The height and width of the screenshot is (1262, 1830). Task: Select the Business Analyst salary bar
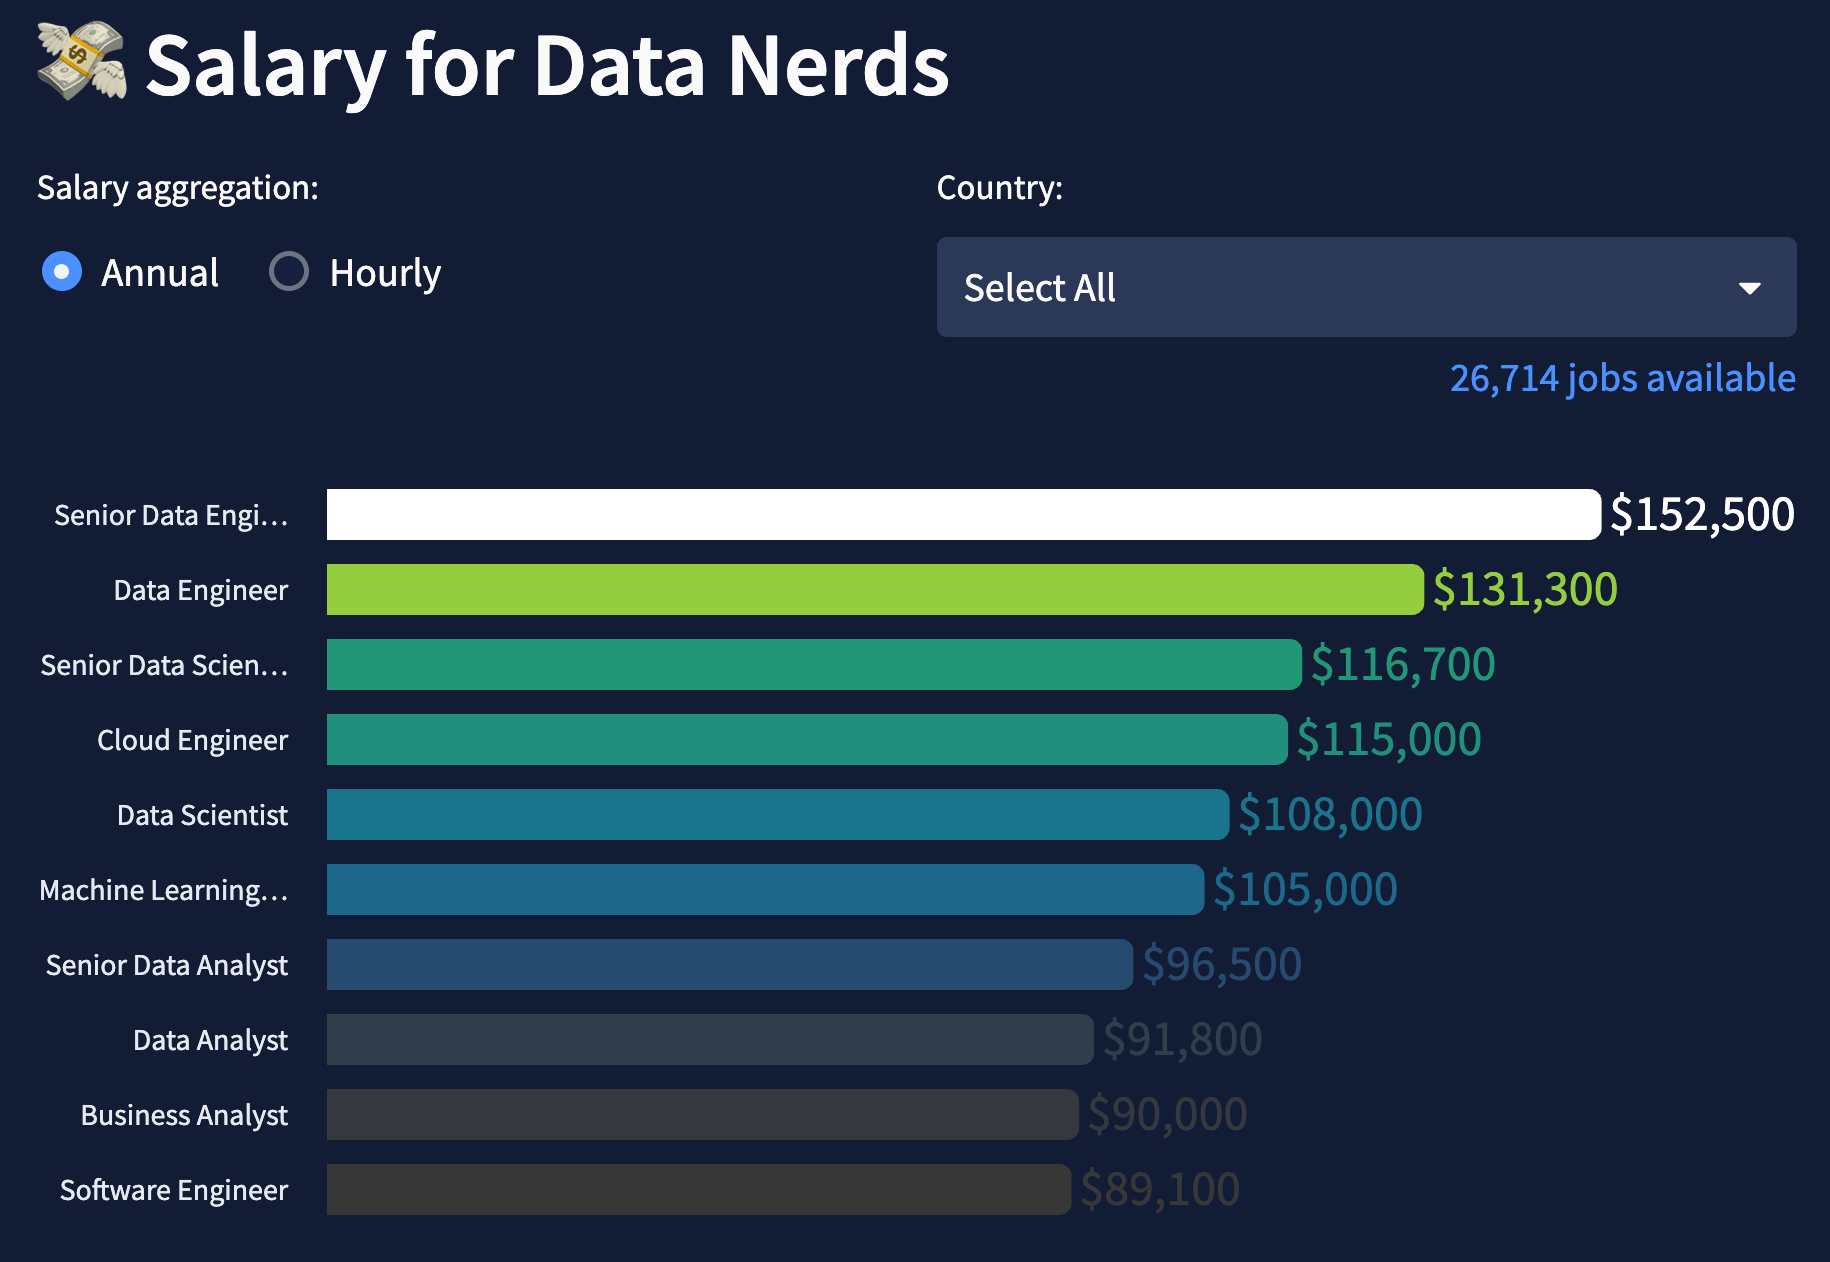click(x=702, y=1115)
